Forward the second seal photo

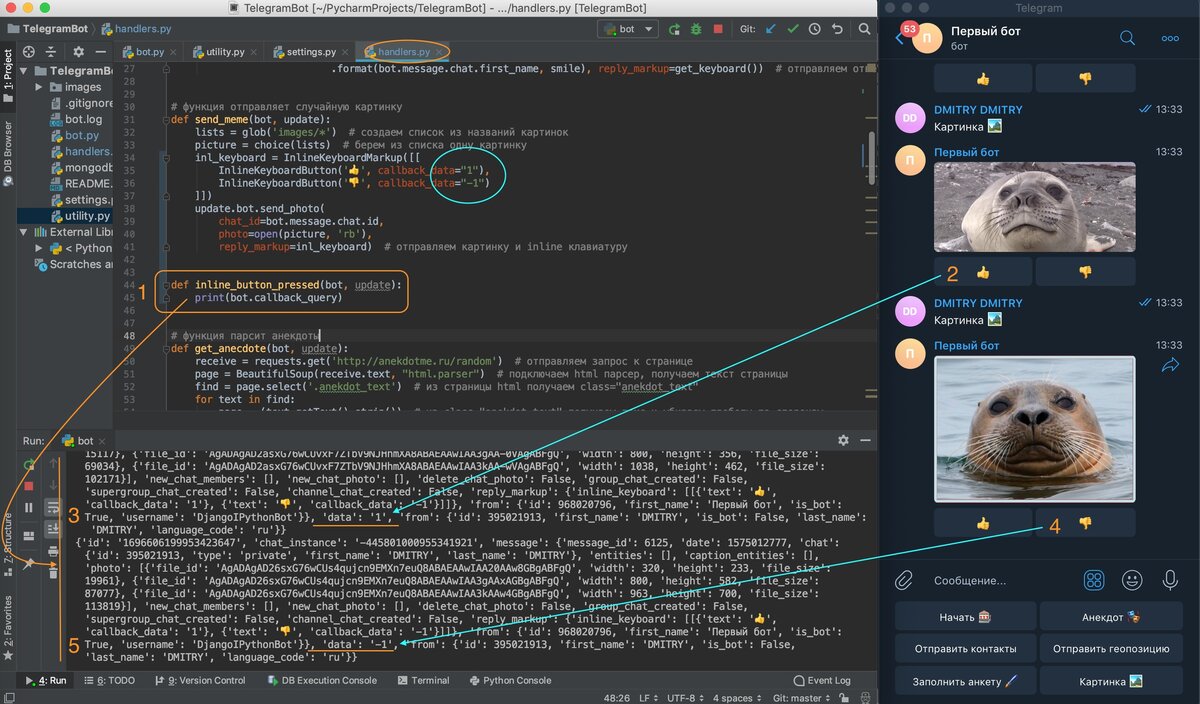coord(1171,366)
